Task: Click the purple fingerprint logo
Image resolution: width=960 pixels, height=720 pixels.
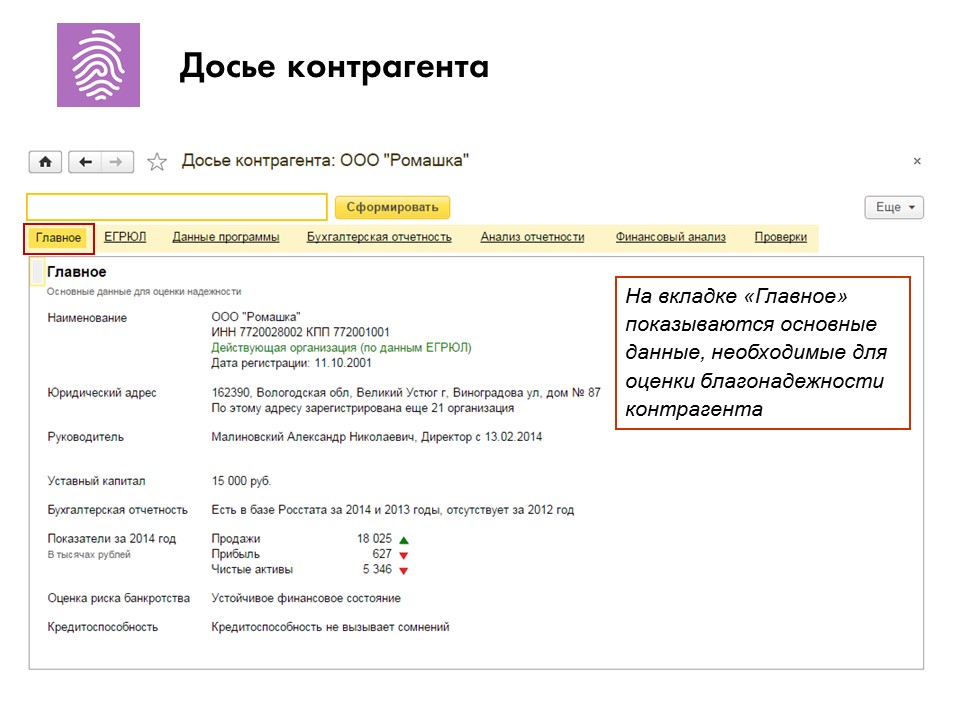Action: (99, 65)
